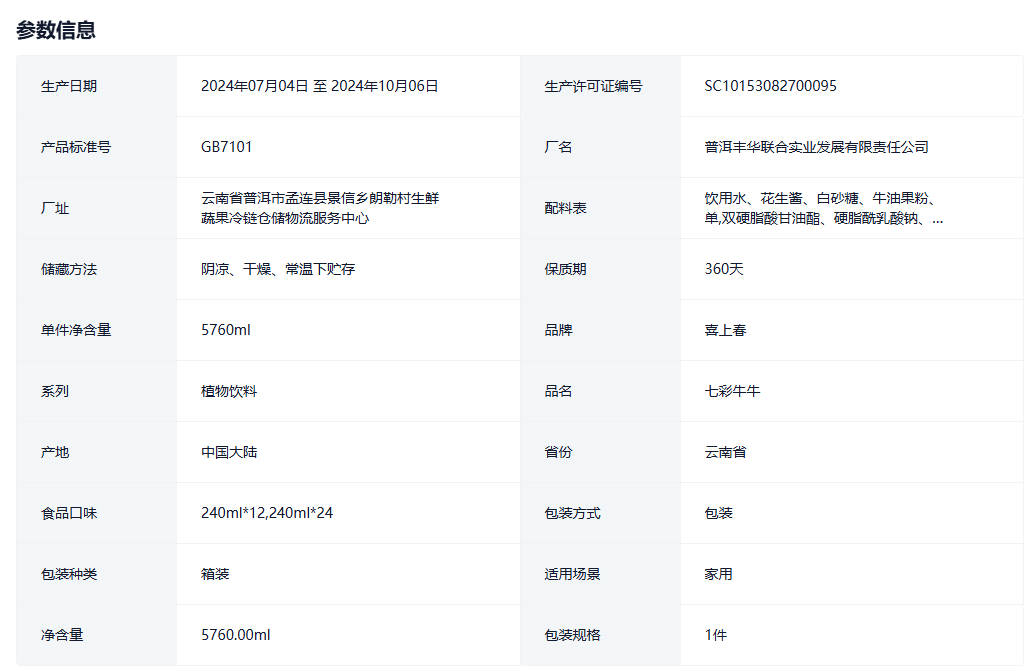This screenshot has height=671, width=1032.
Task: Click the shelf life value 360天
Action: [724, 269]
